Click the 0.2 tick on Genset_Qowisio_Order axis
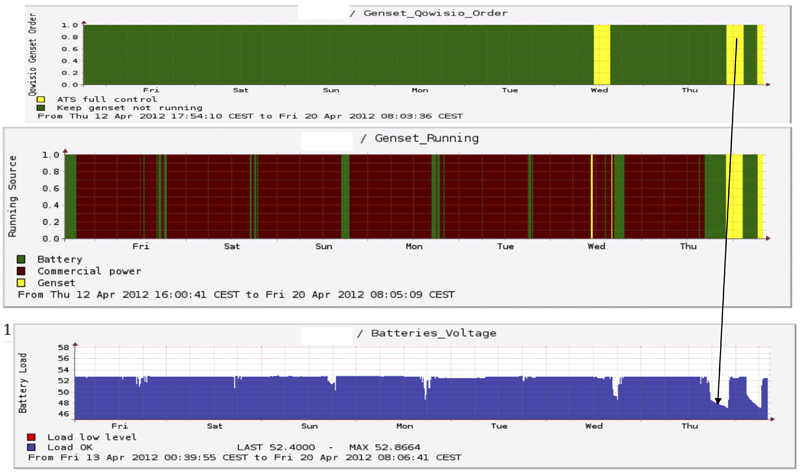 point(70,73)
